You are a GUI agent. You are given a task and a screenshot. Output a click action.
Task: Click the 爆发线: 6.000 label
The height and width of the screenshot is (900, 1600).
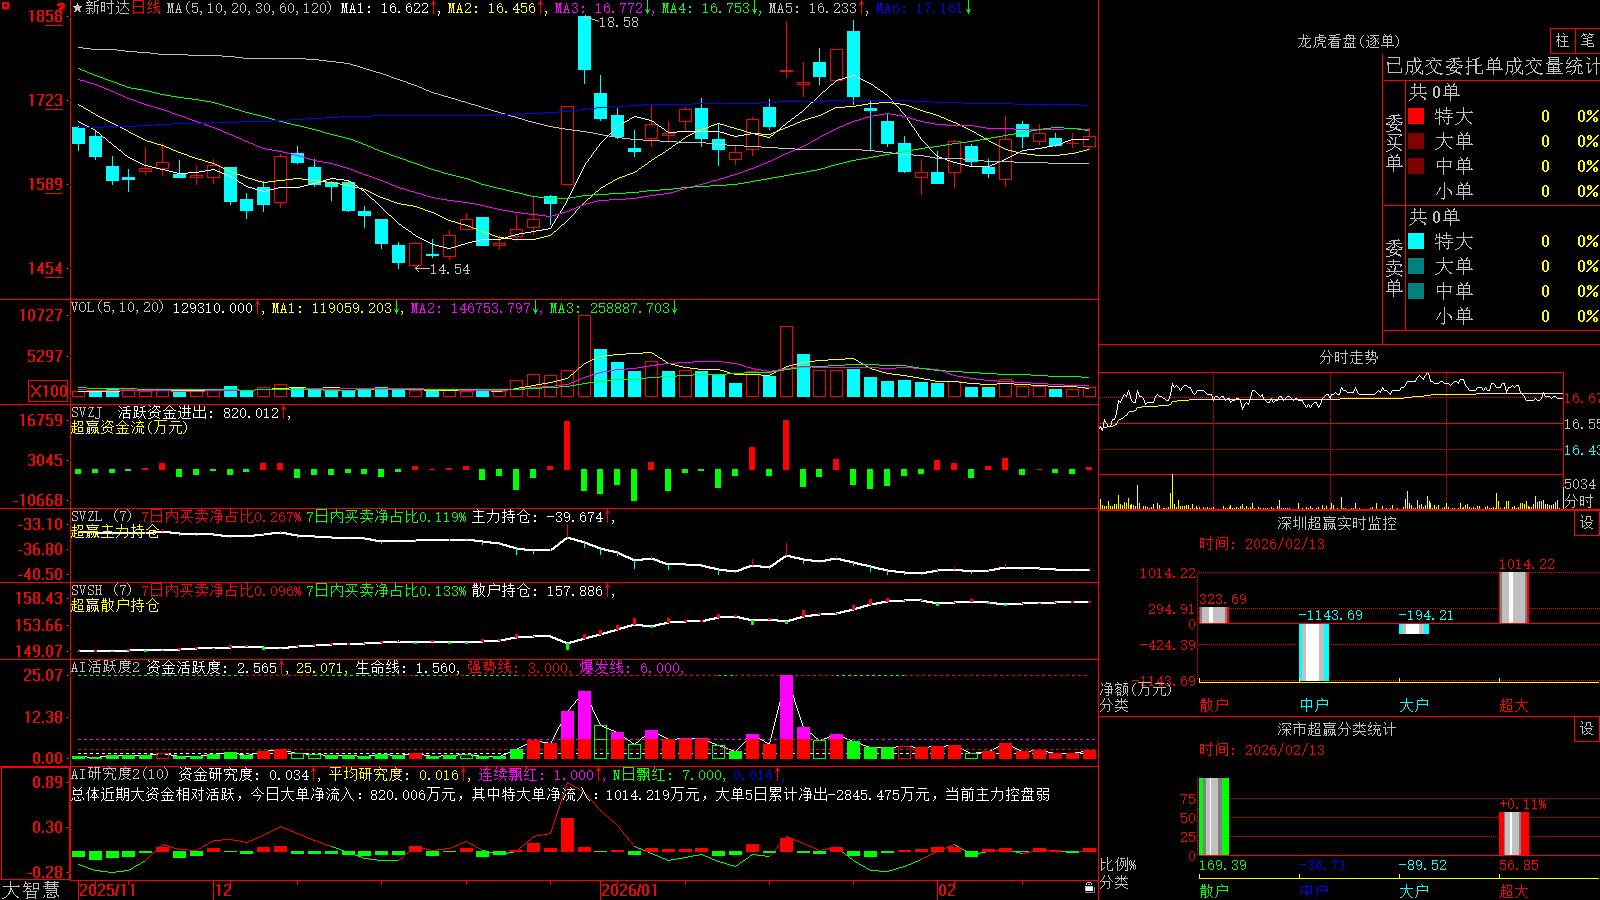click(x=630, y=668)
